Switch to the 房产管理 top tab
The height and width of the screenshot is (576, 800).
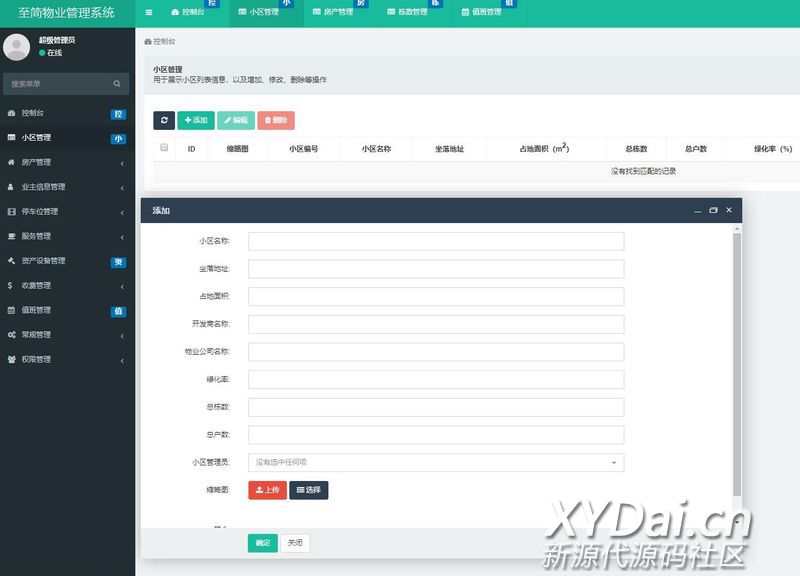pyautogui.click(x=333, y=12)
